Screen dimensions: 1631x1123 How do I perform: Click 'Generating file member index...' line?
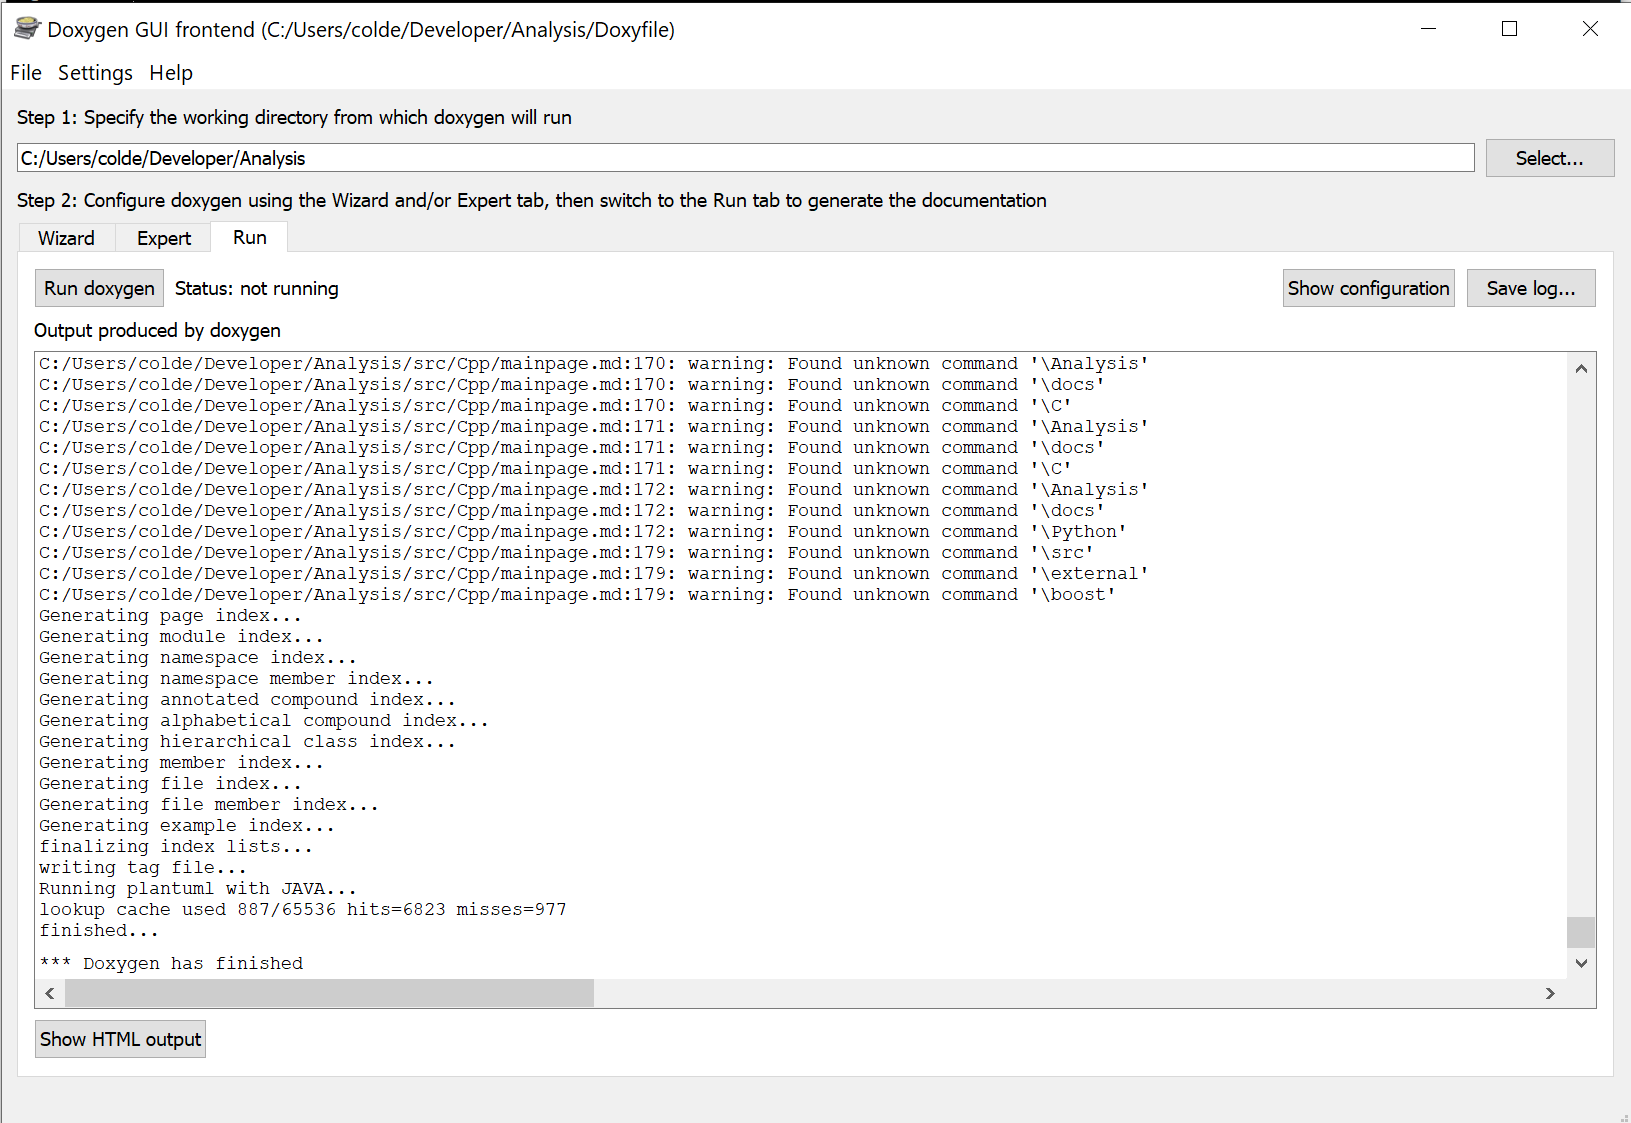209,804
